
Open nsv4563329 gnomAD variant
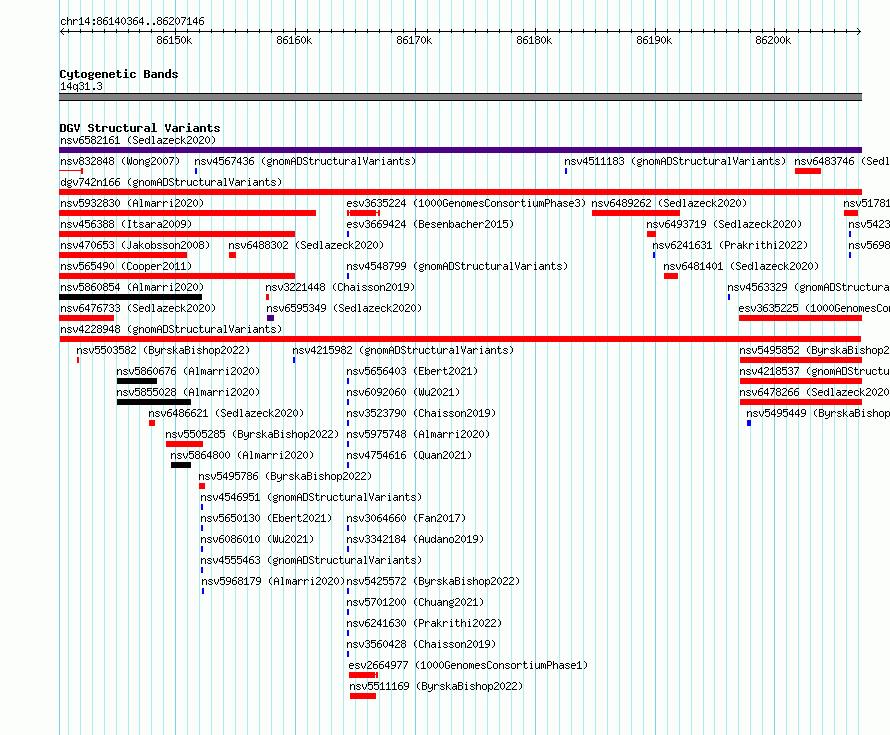point(809,287)
